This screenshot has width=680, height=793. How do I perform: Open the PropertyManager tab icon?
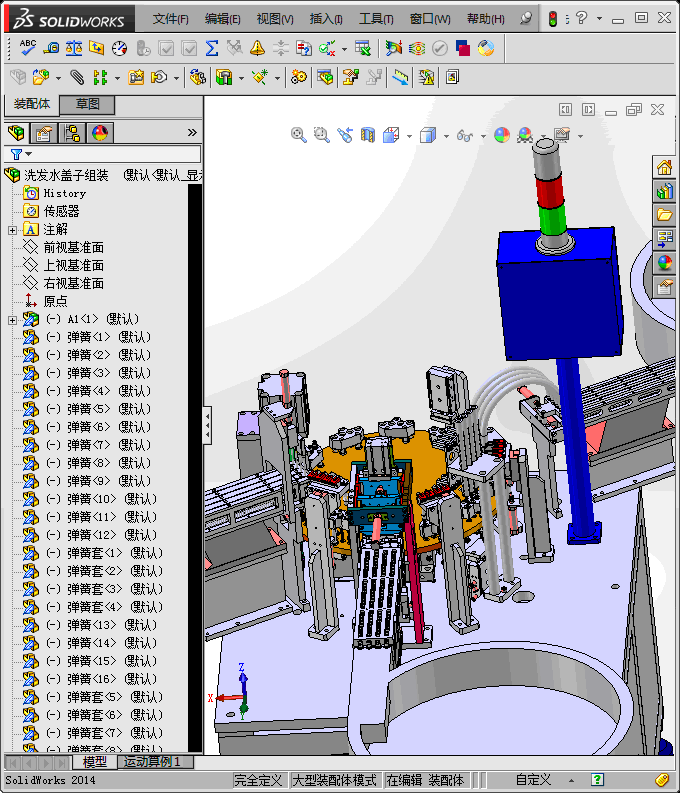point(43,133)
